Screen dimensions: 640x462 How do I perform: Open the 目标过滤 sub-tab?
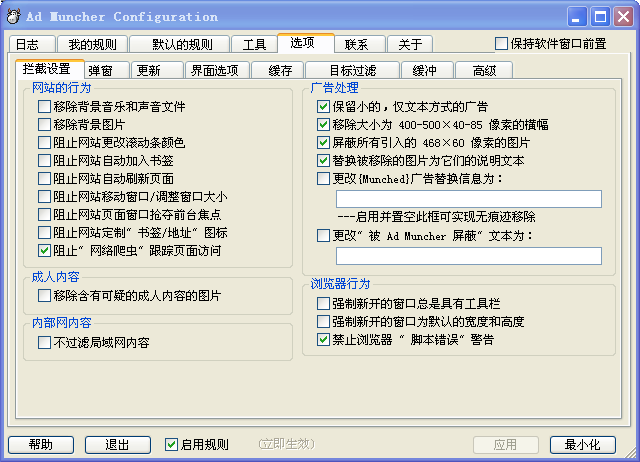point(353,70)
